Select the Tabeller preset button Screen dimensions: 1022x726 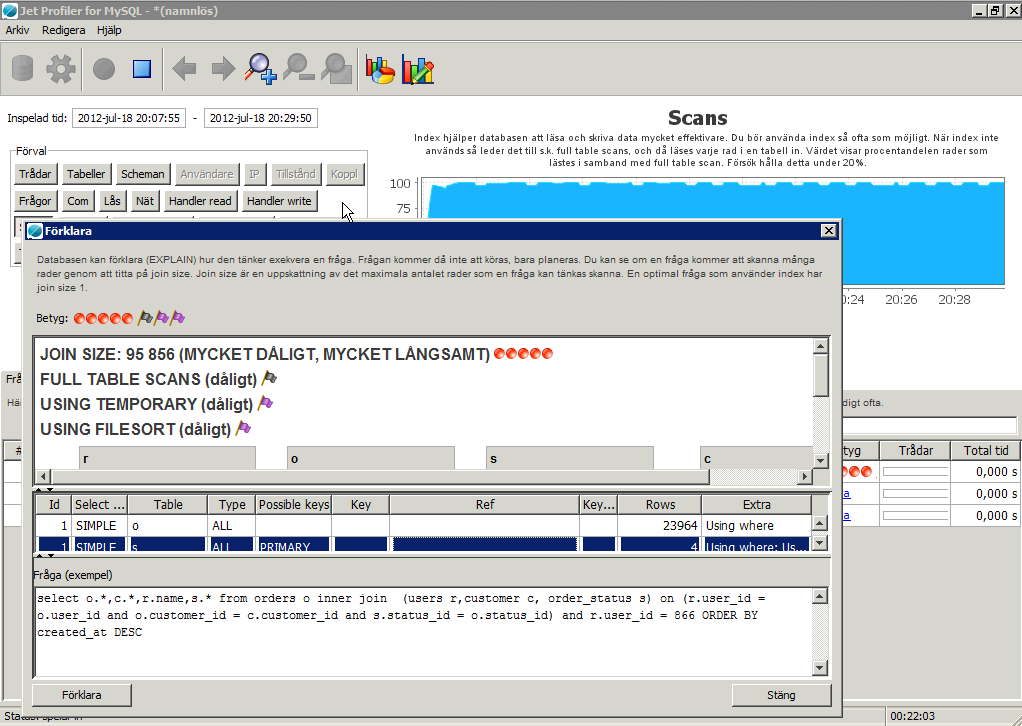(x=86, y=174)
